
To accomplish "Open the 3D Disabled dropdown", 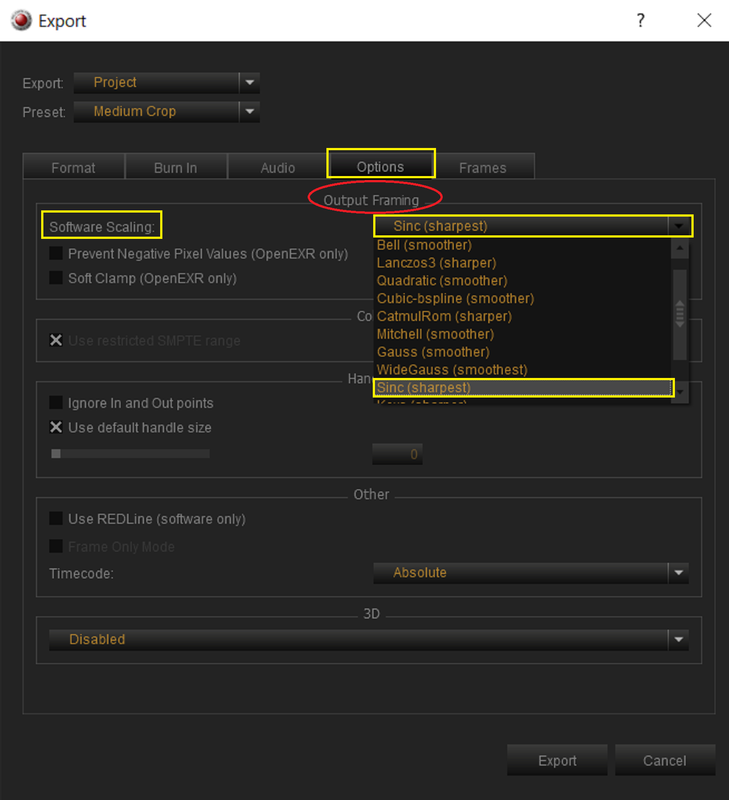I will [x=369, y=639].
